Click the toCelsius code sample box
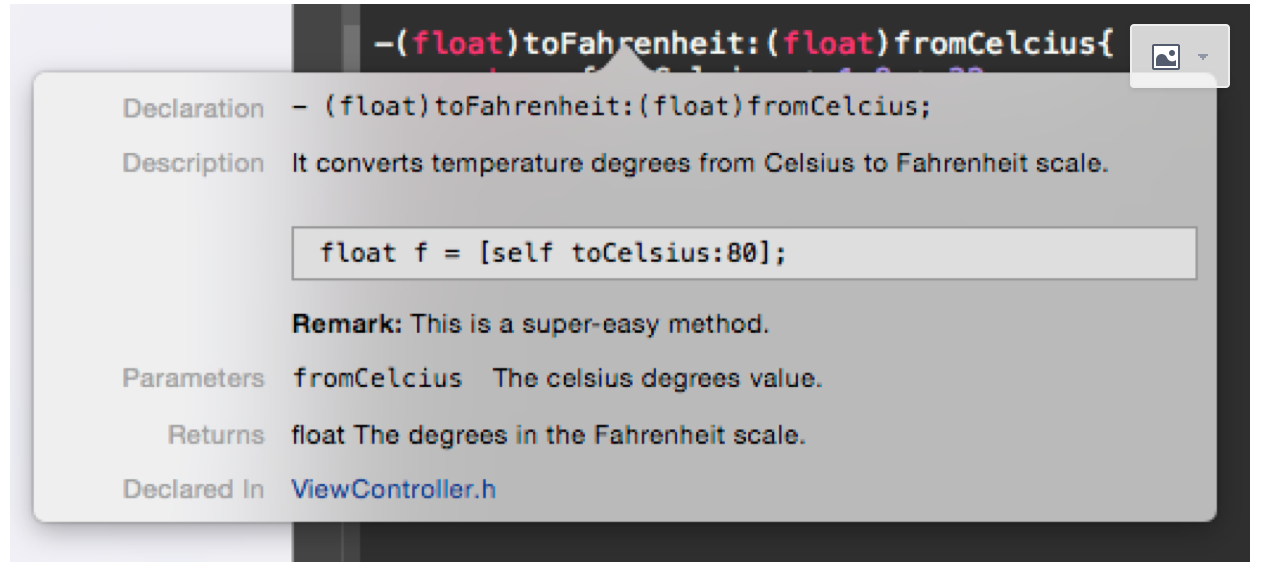 [x=744, y=253]
